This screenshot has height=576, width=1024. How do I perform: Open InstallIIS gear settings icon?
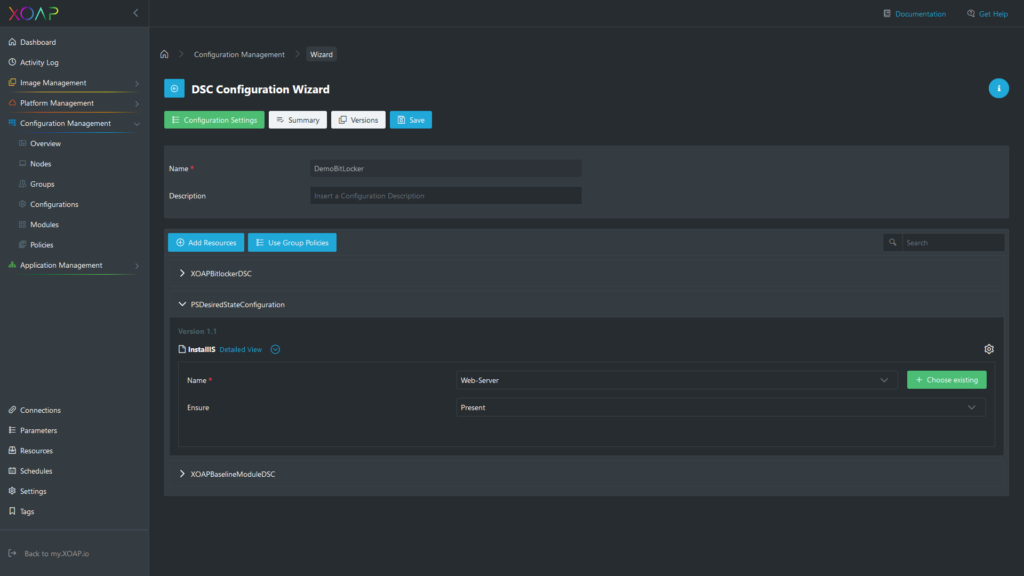click(989, 349)
